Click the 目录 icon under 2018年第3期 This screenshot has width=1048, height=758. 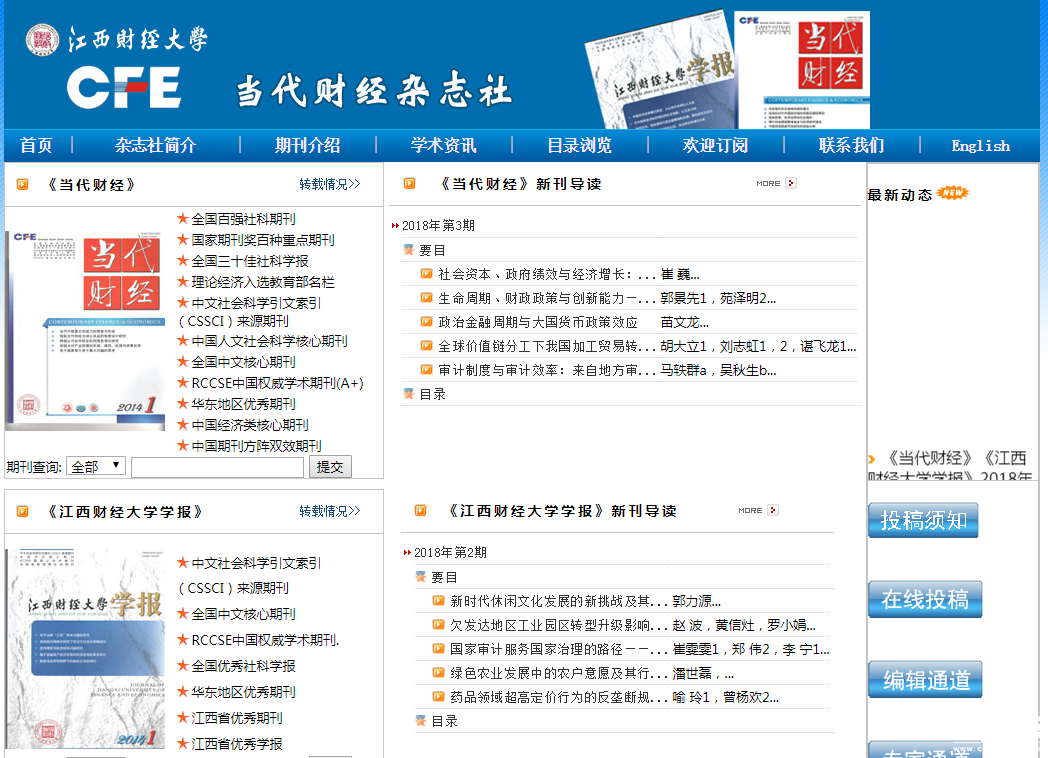click(x=408, y=394)
